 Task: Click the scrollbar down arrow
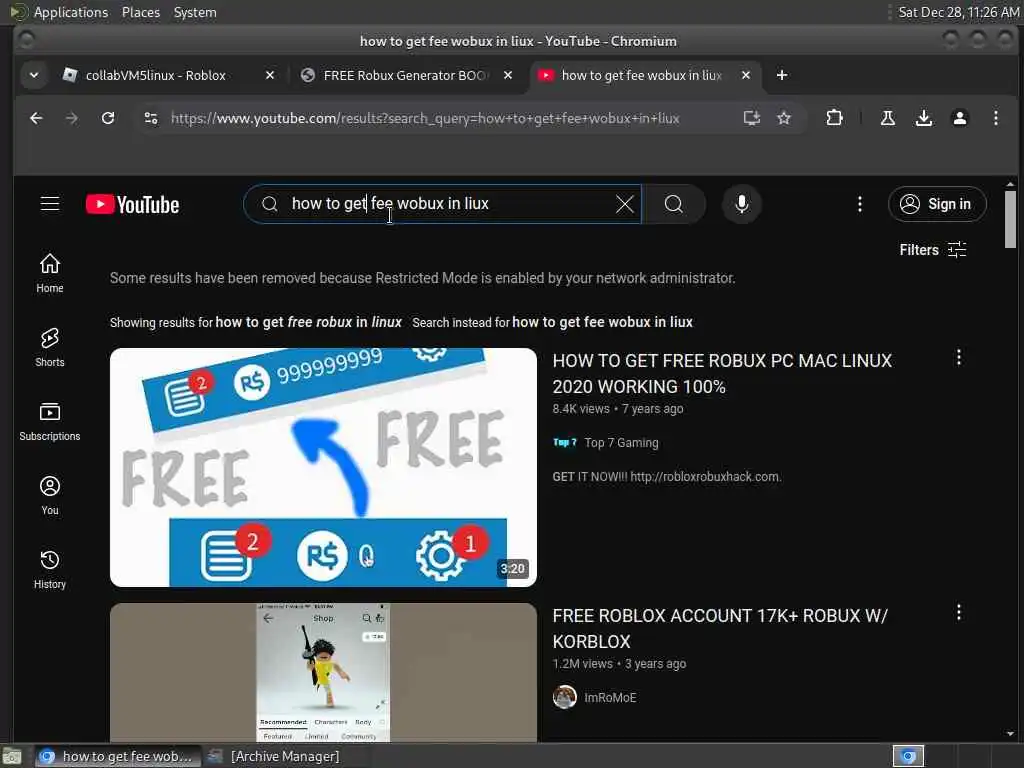(1010, 734)
